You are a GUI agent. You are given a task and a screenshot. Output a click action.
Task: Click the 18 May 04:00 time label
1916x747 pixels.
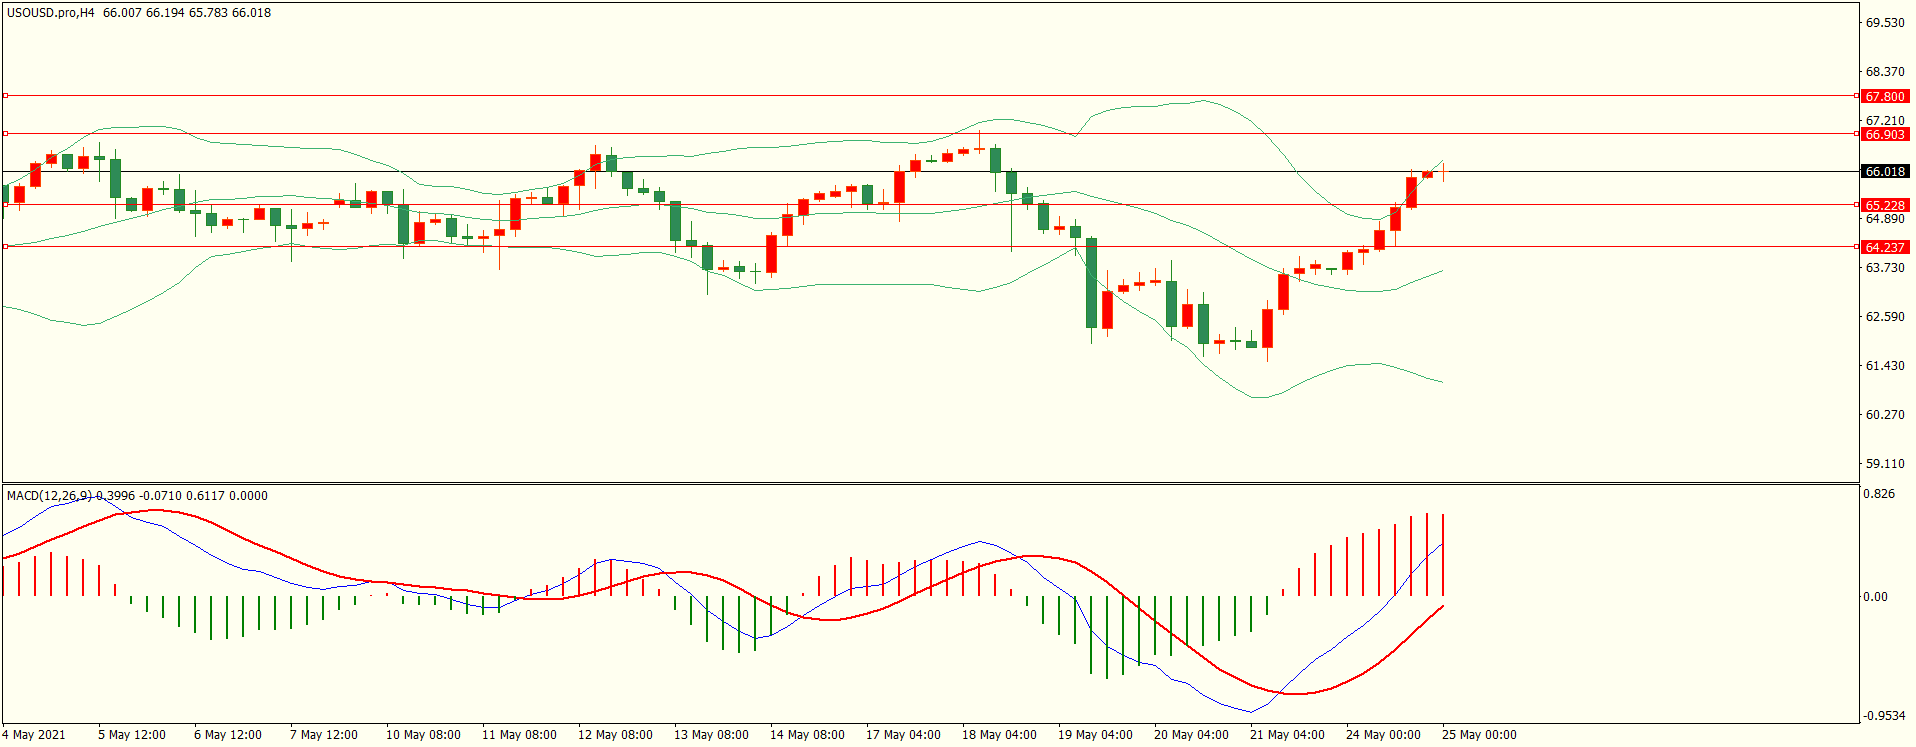999,735
